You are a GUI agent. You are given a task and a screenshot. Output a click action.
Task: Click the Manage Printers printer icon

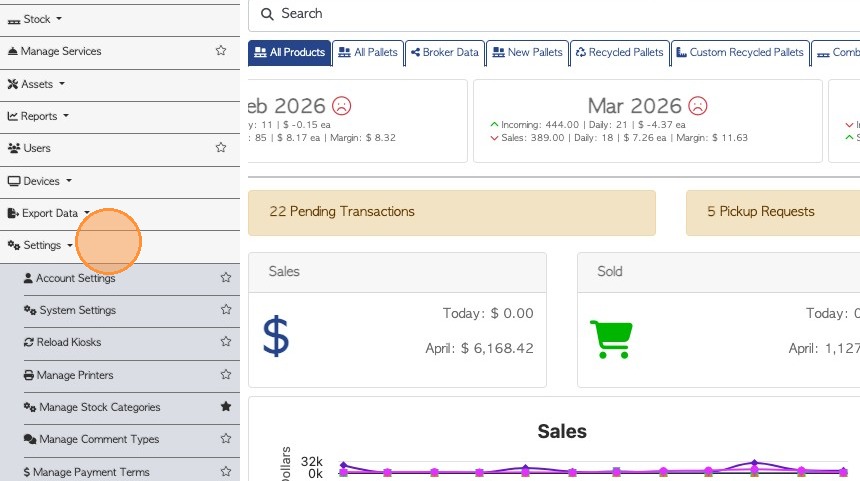pyautogui.click(x=29, y=375)
